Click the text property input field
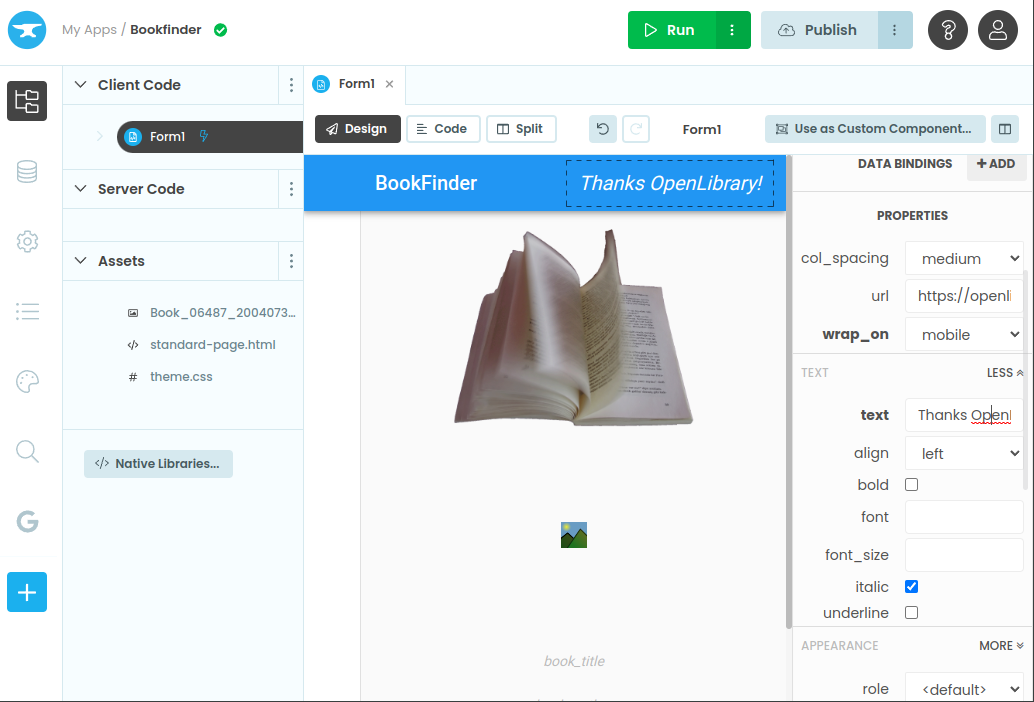This screenshot has width=1034, height=702. point(963,414)
